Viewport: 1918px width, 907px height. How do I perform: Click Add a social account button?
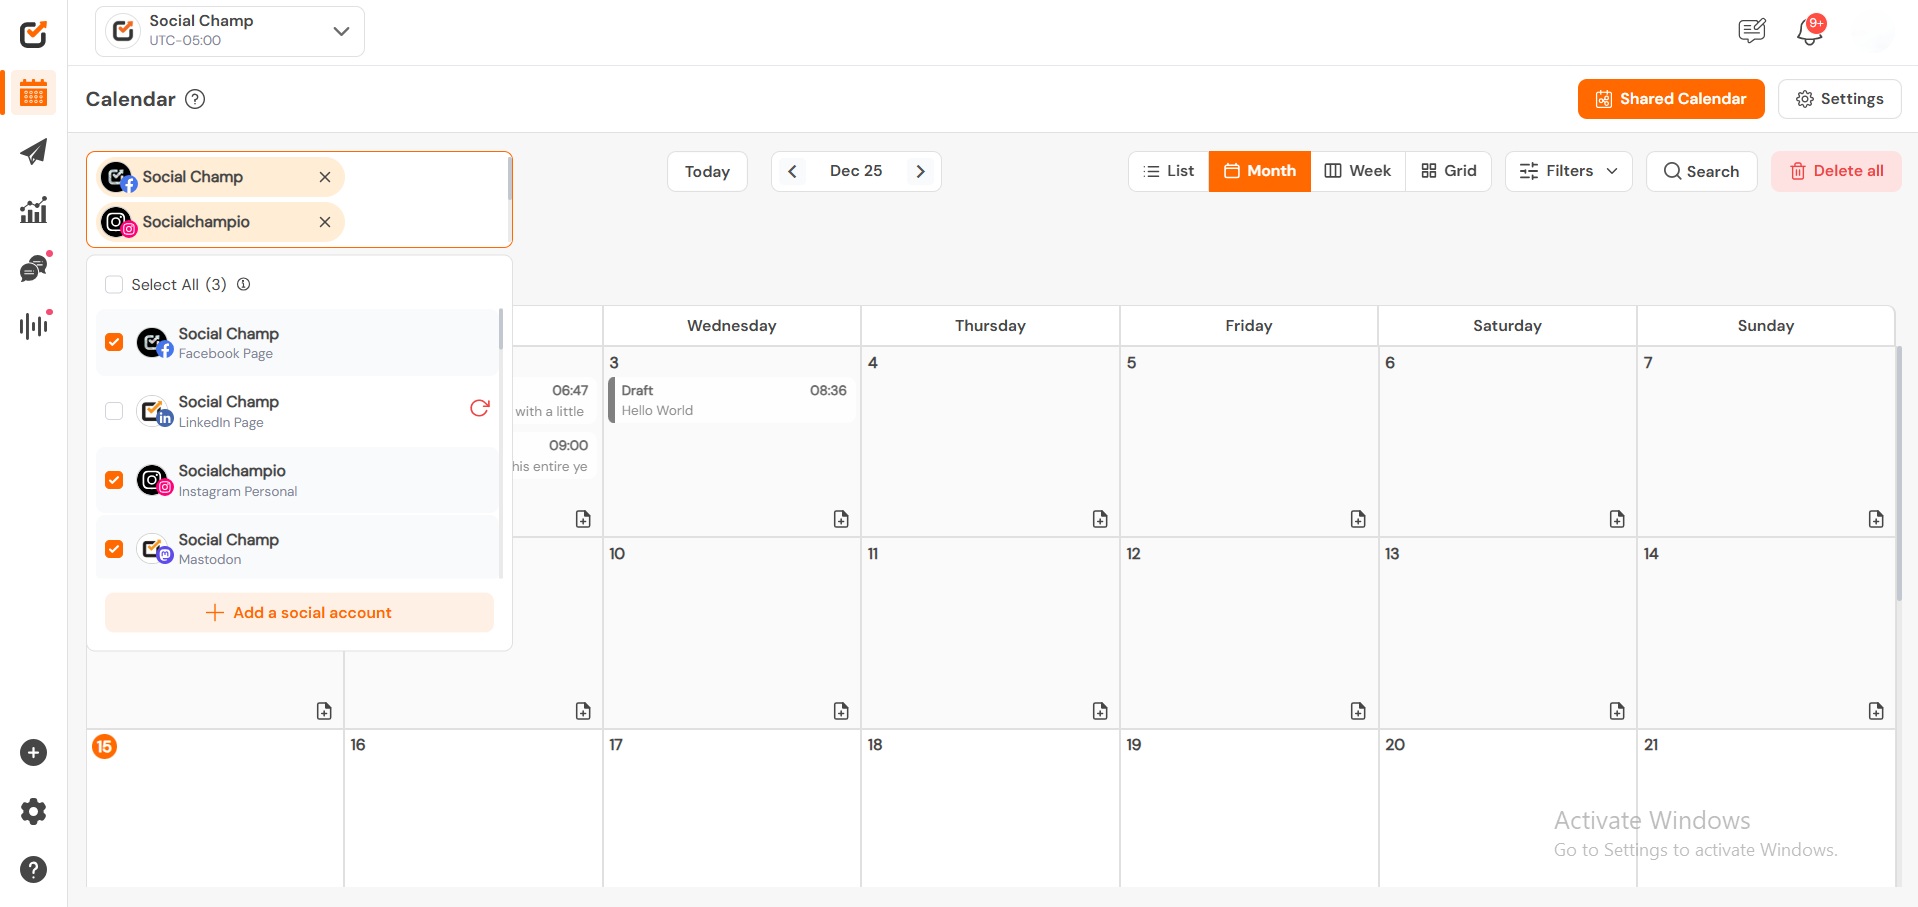coord(299,613)
